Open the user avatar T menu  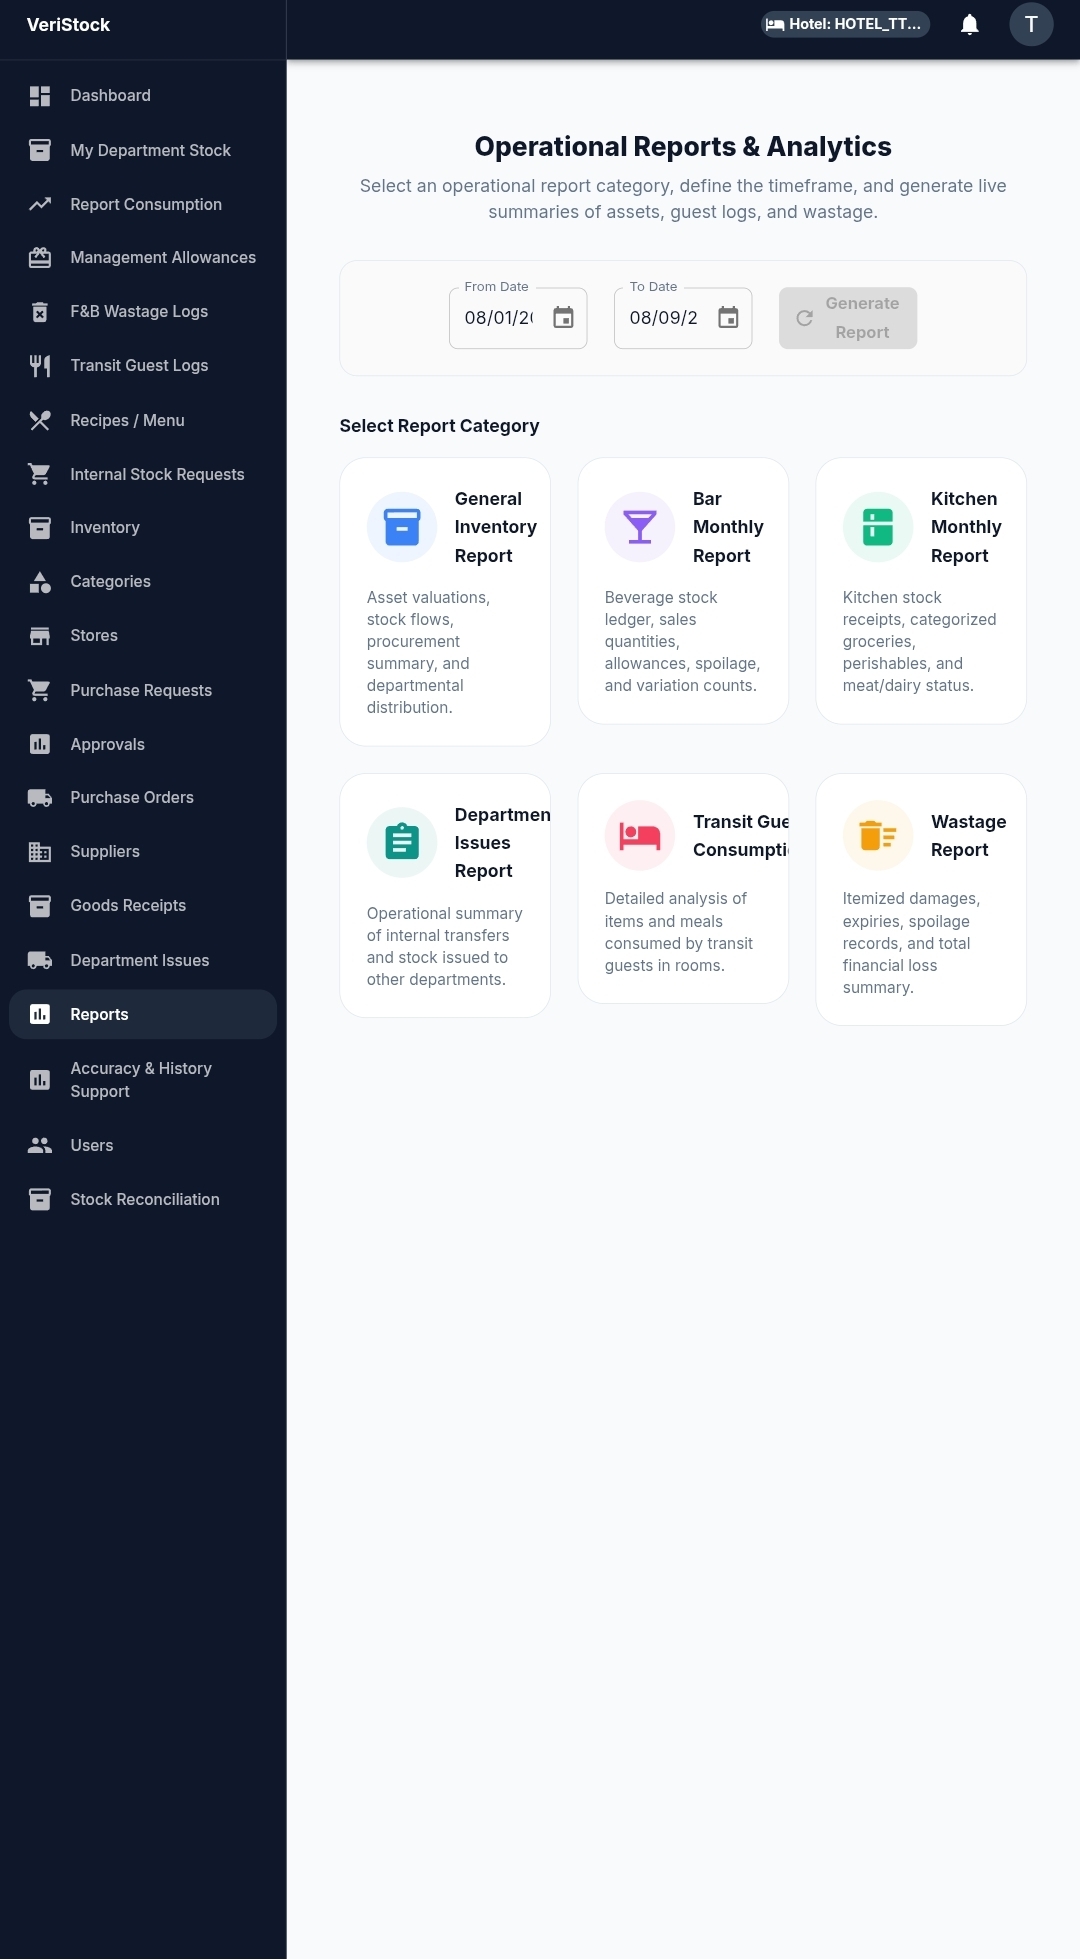pos(1031,24)
